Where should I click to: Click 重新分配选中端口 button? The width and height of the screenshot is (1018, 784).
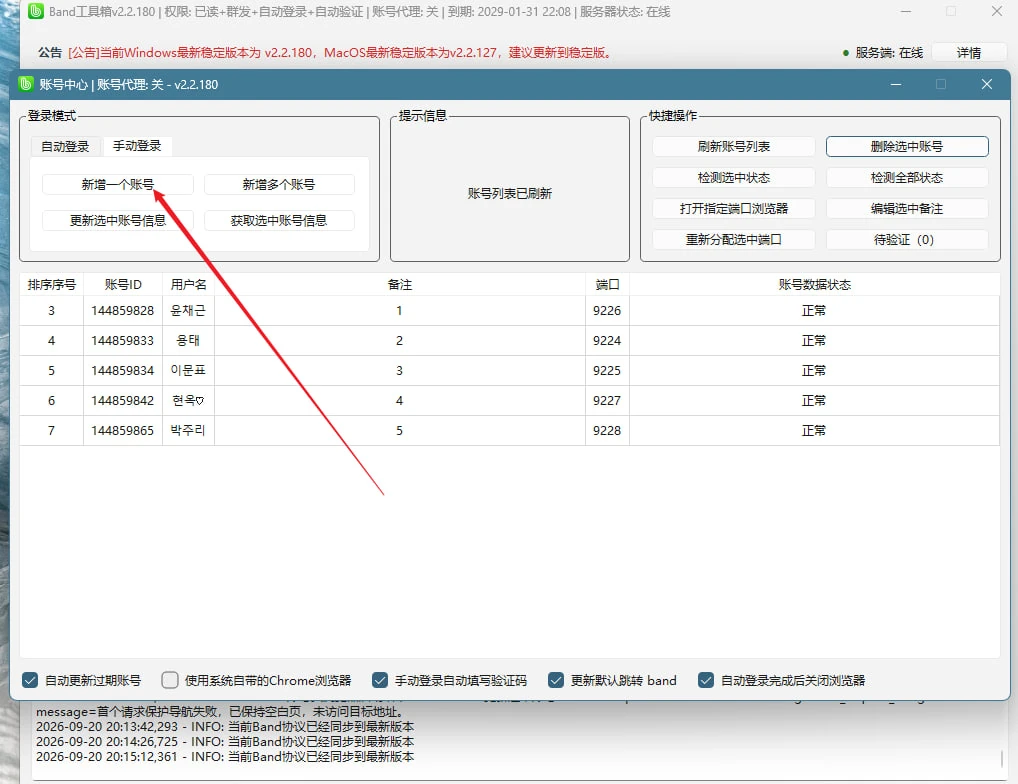[x=734, y=240]
